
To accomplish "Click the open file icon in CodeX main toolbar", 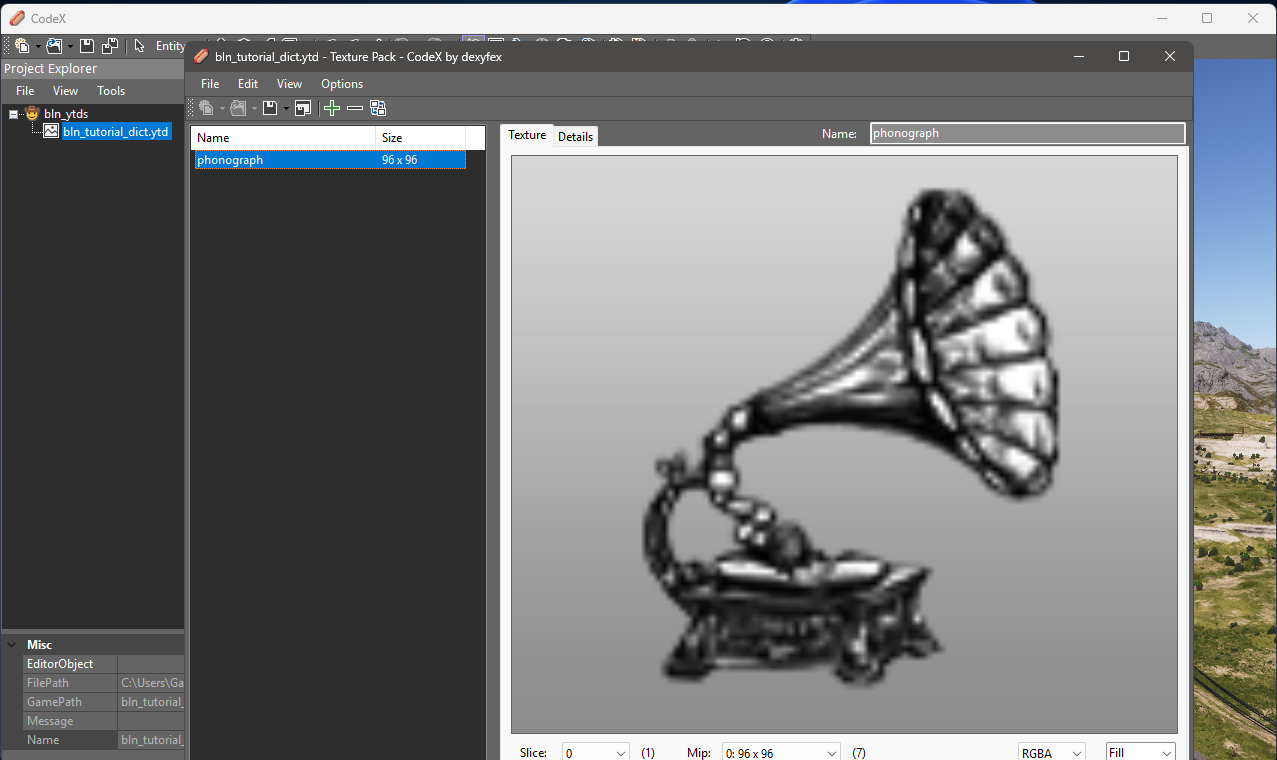I will tap(54, 46).
